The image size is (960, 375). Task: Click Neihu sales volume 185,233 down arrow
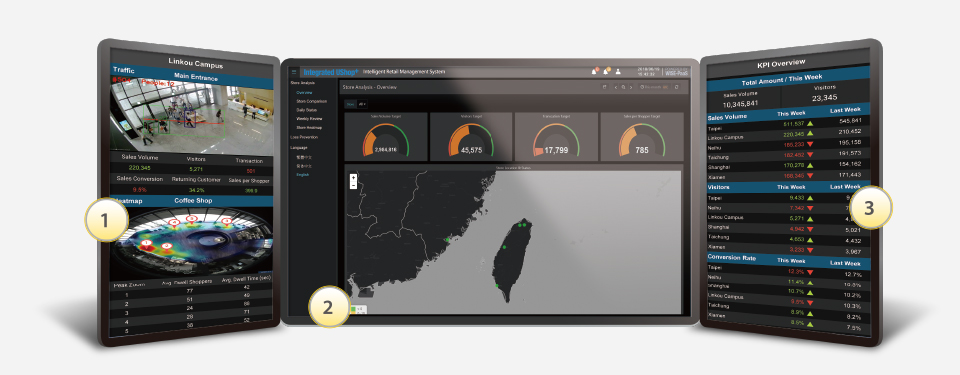[810, 145]
